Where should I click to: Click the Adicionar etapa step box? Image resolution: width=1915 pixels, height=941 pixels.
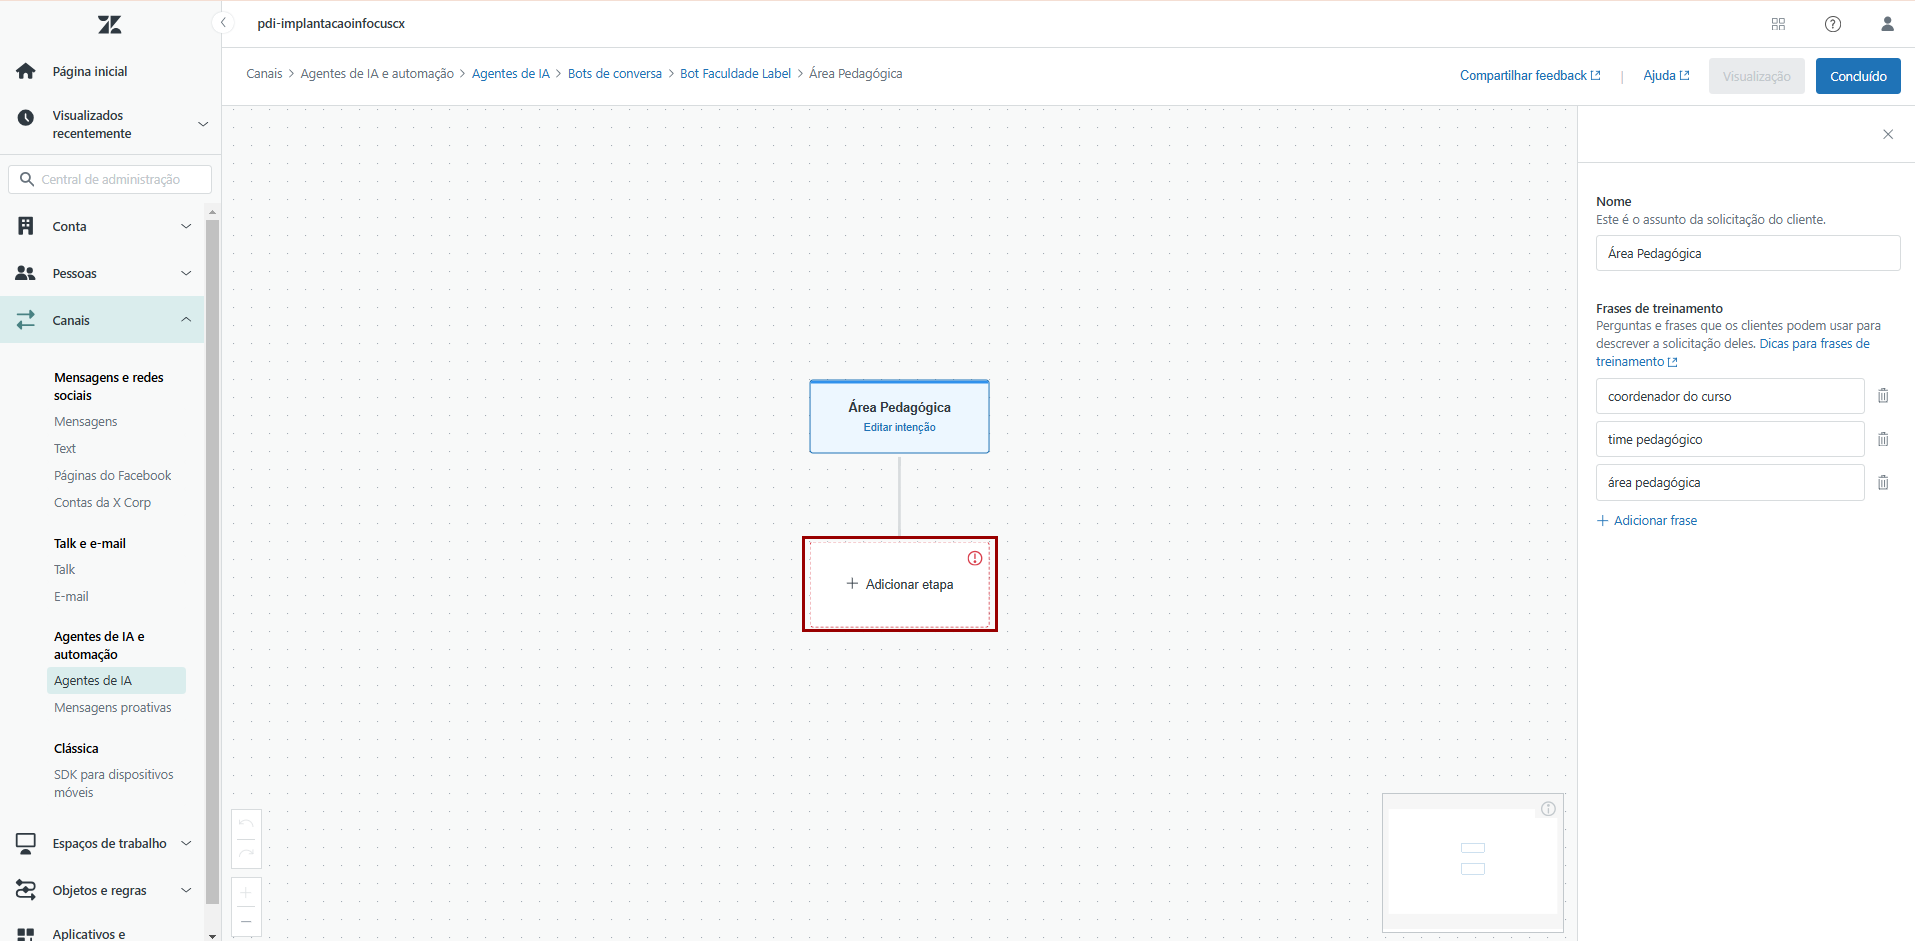899,585
